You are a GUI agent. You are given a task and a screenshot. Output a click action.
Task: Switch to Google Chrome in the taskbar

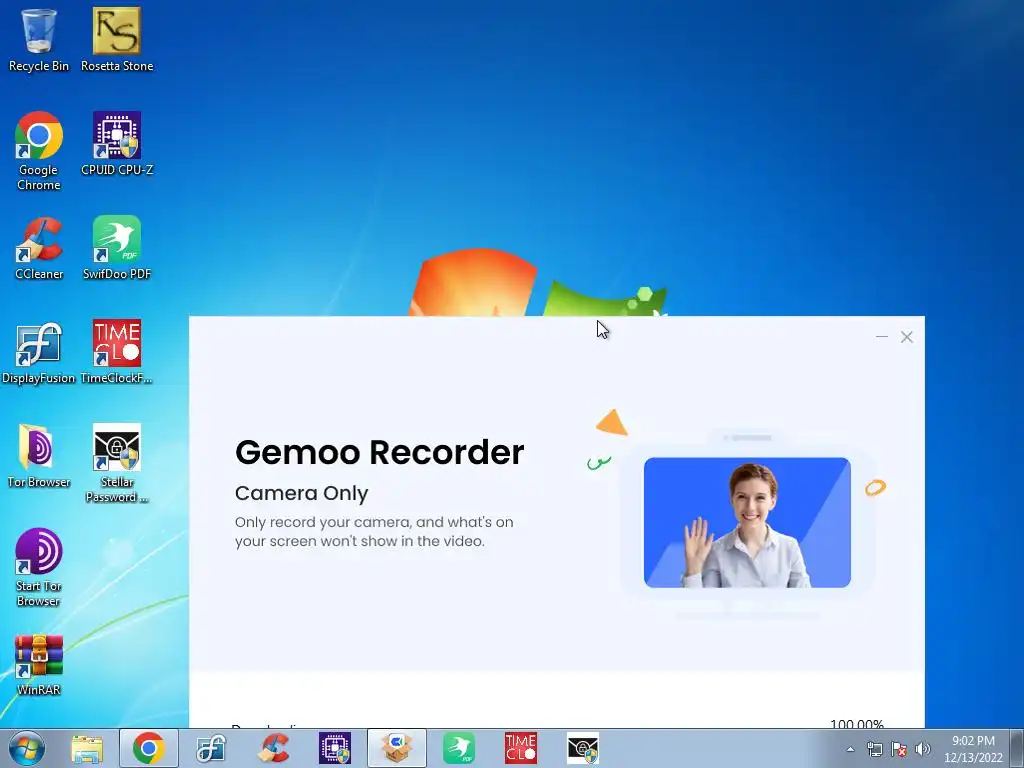click(148, 748)
